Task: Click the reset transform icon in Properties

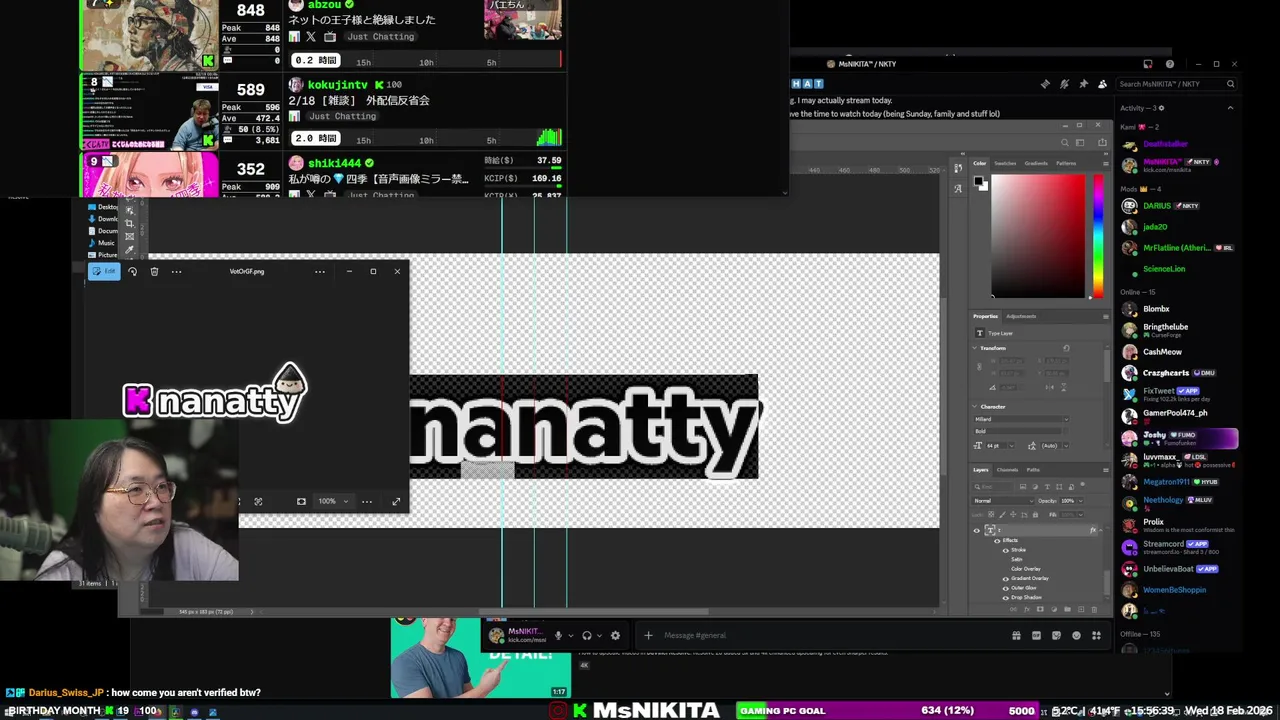Action: point(1066,348)
